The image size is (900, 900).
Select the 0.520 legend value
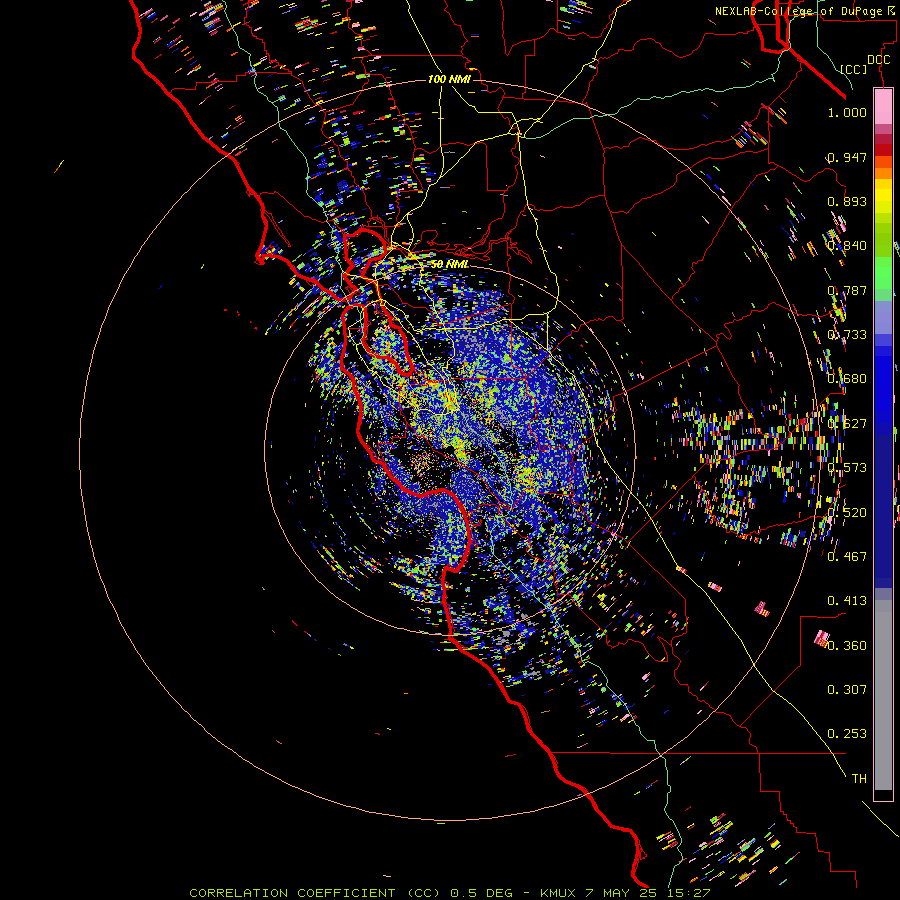(847, 513)
